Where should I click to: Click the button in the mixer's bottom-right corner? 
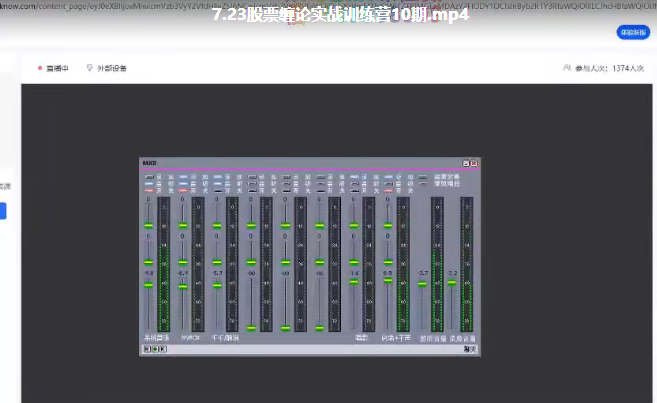[x=470, y=349]
